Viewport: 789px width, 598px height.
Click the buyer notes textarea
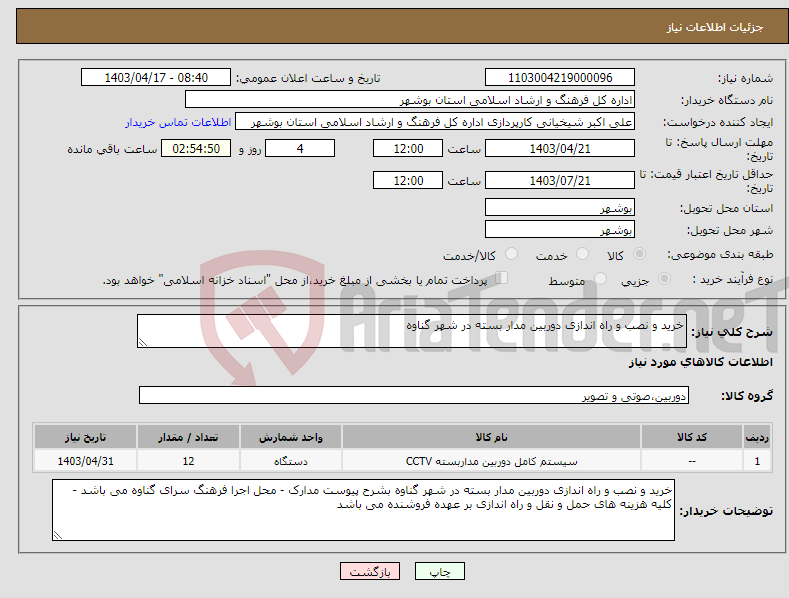click(x=363, y=510)
